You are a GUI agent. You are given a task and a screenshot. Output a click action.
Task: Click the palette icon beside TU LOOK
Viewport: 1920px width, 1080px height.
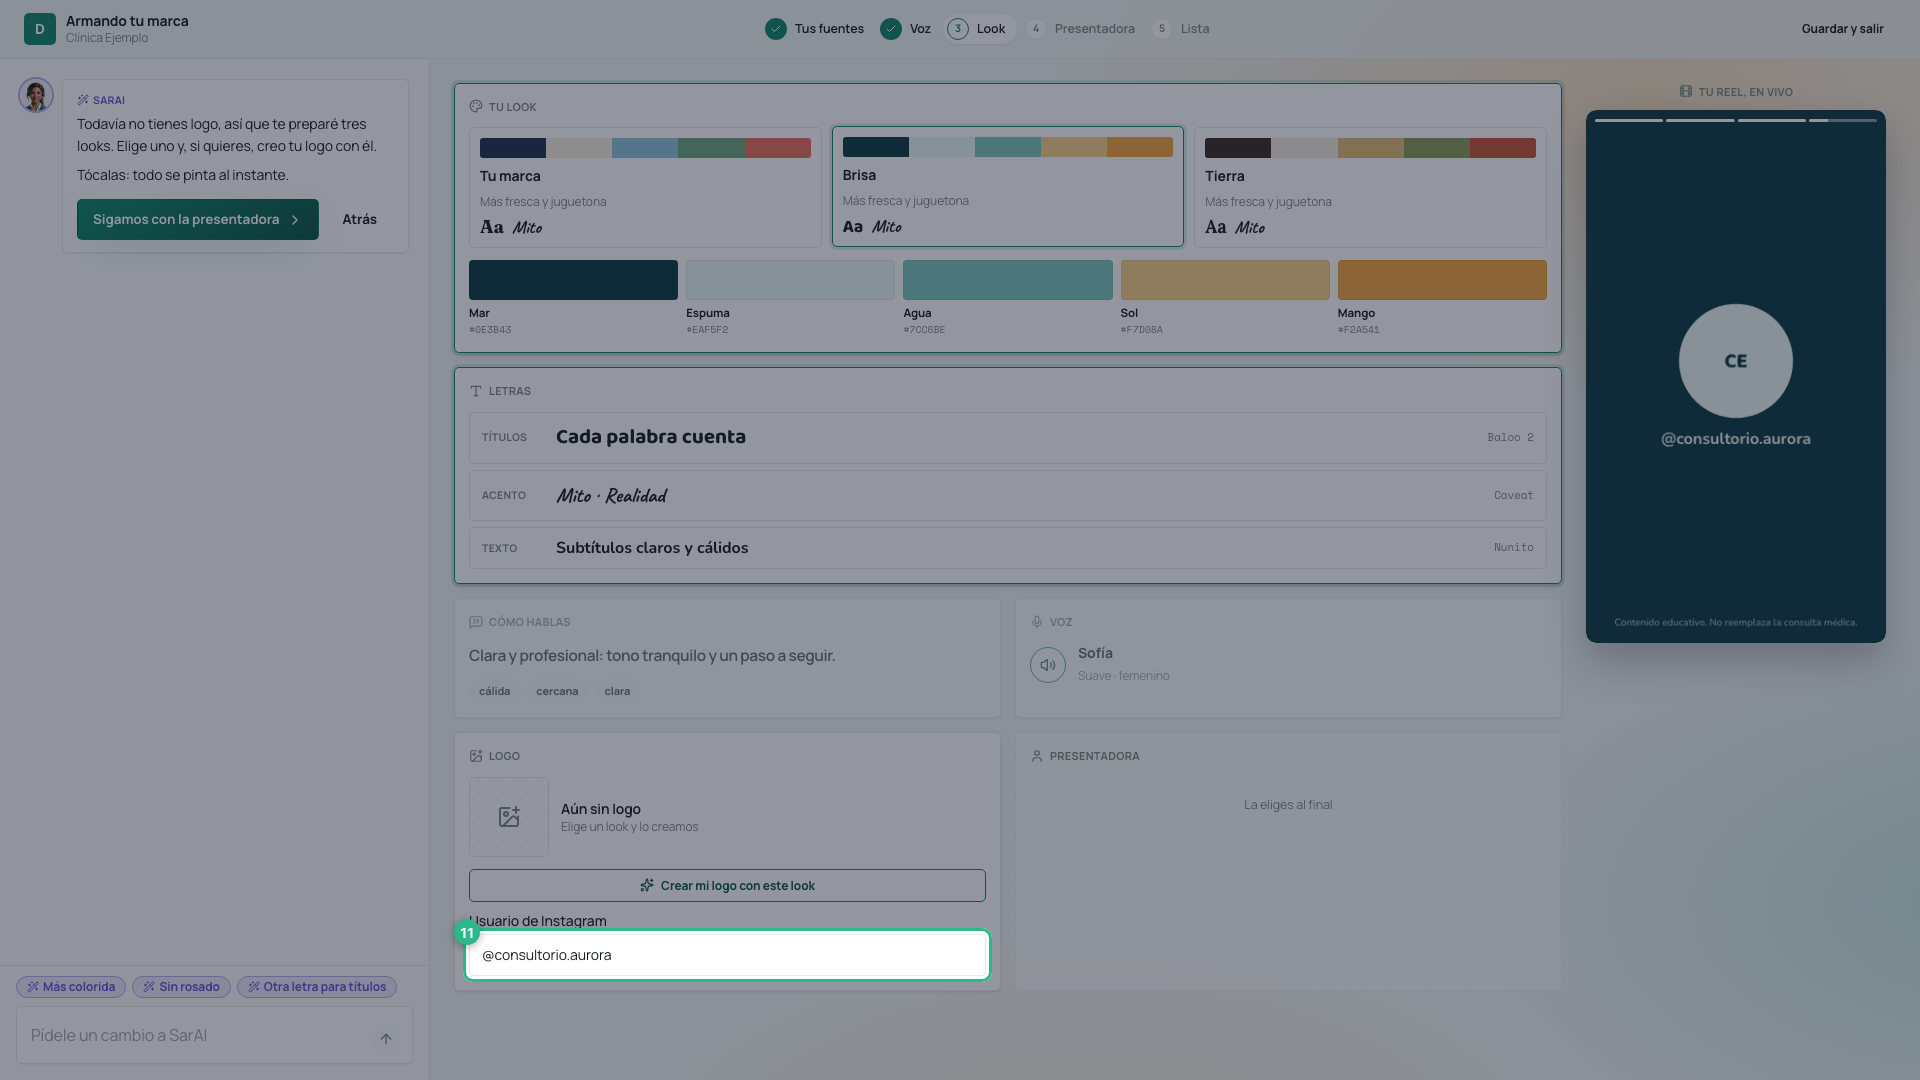[x=476, y=107]
